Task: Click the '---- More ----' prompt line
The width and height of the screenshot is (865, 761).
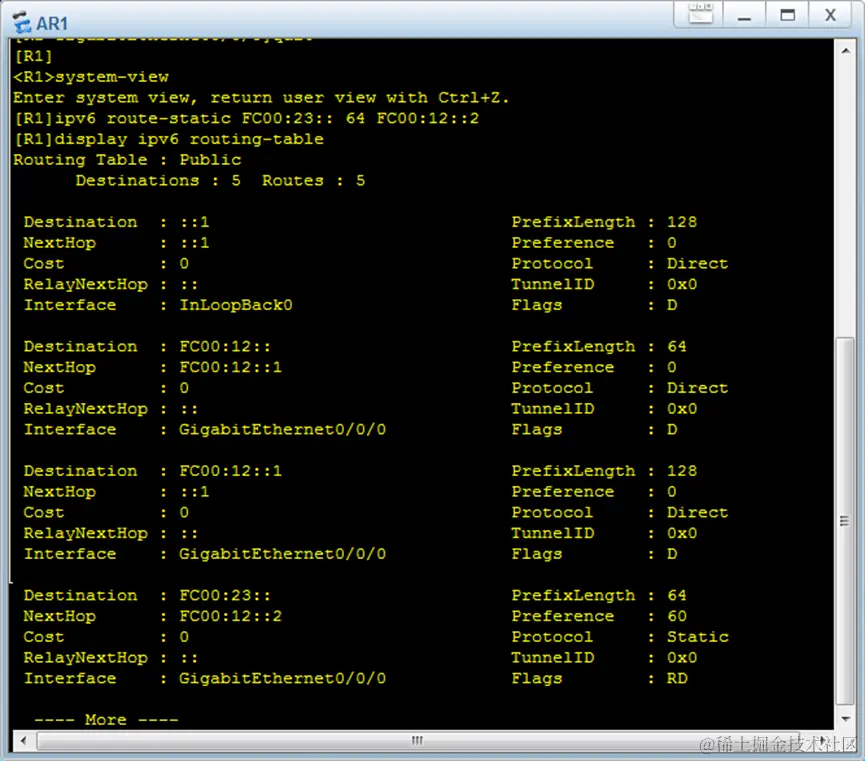Action: (x=106, y=720)
